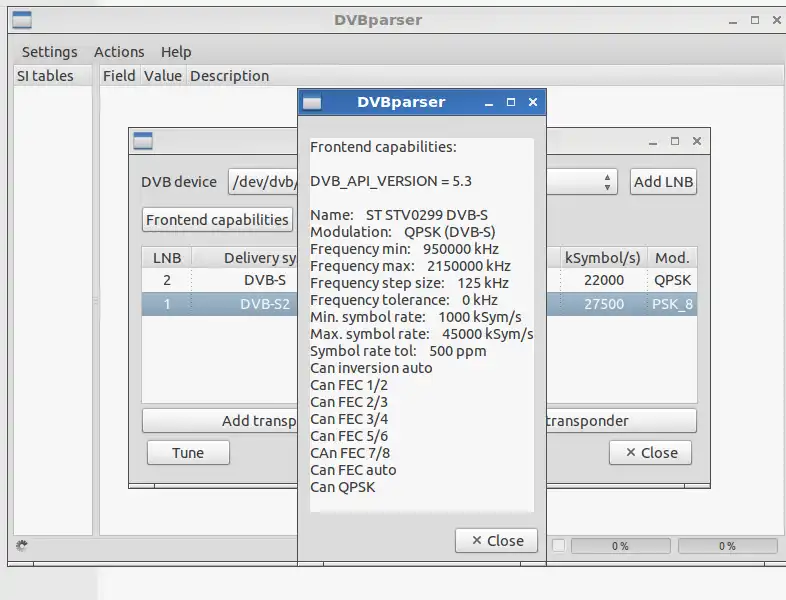Maximize the Frontend capabilities dialog
Screen dimensions: 786x600
click(511, 102)
